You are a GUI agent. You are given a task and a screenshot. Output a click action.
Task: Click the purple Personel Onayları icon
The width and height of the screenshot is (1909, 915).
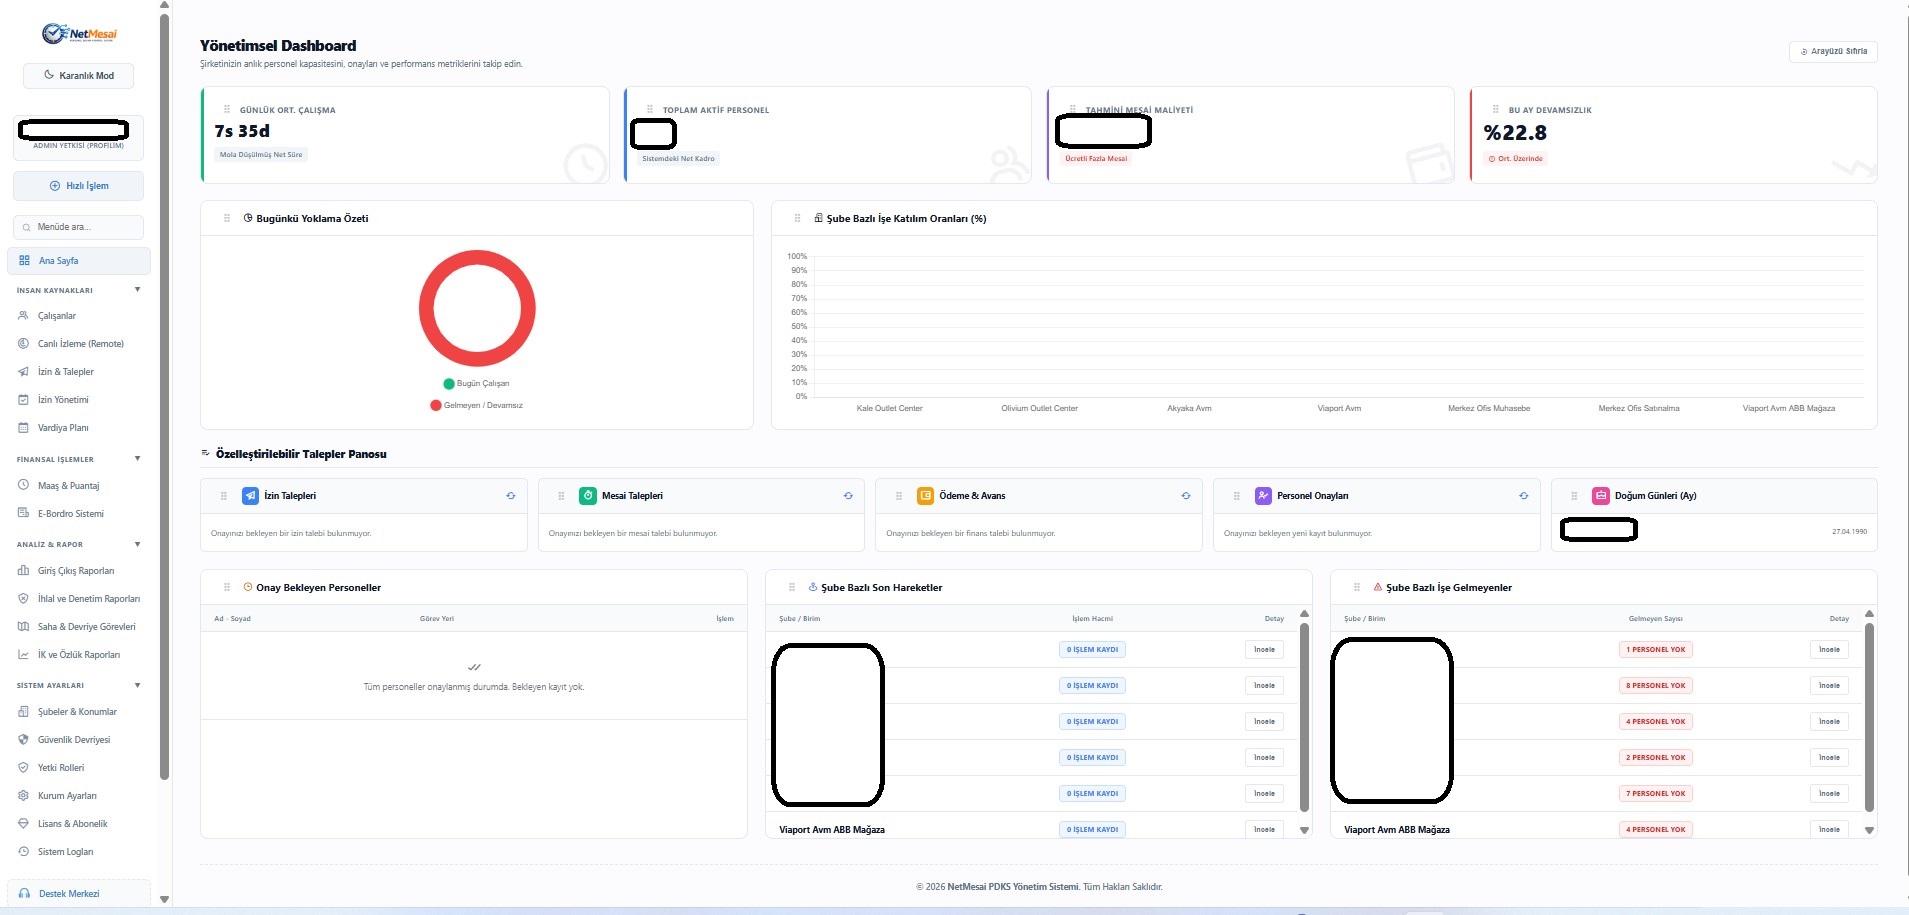pyautogui.click(x=1263, y=496)
